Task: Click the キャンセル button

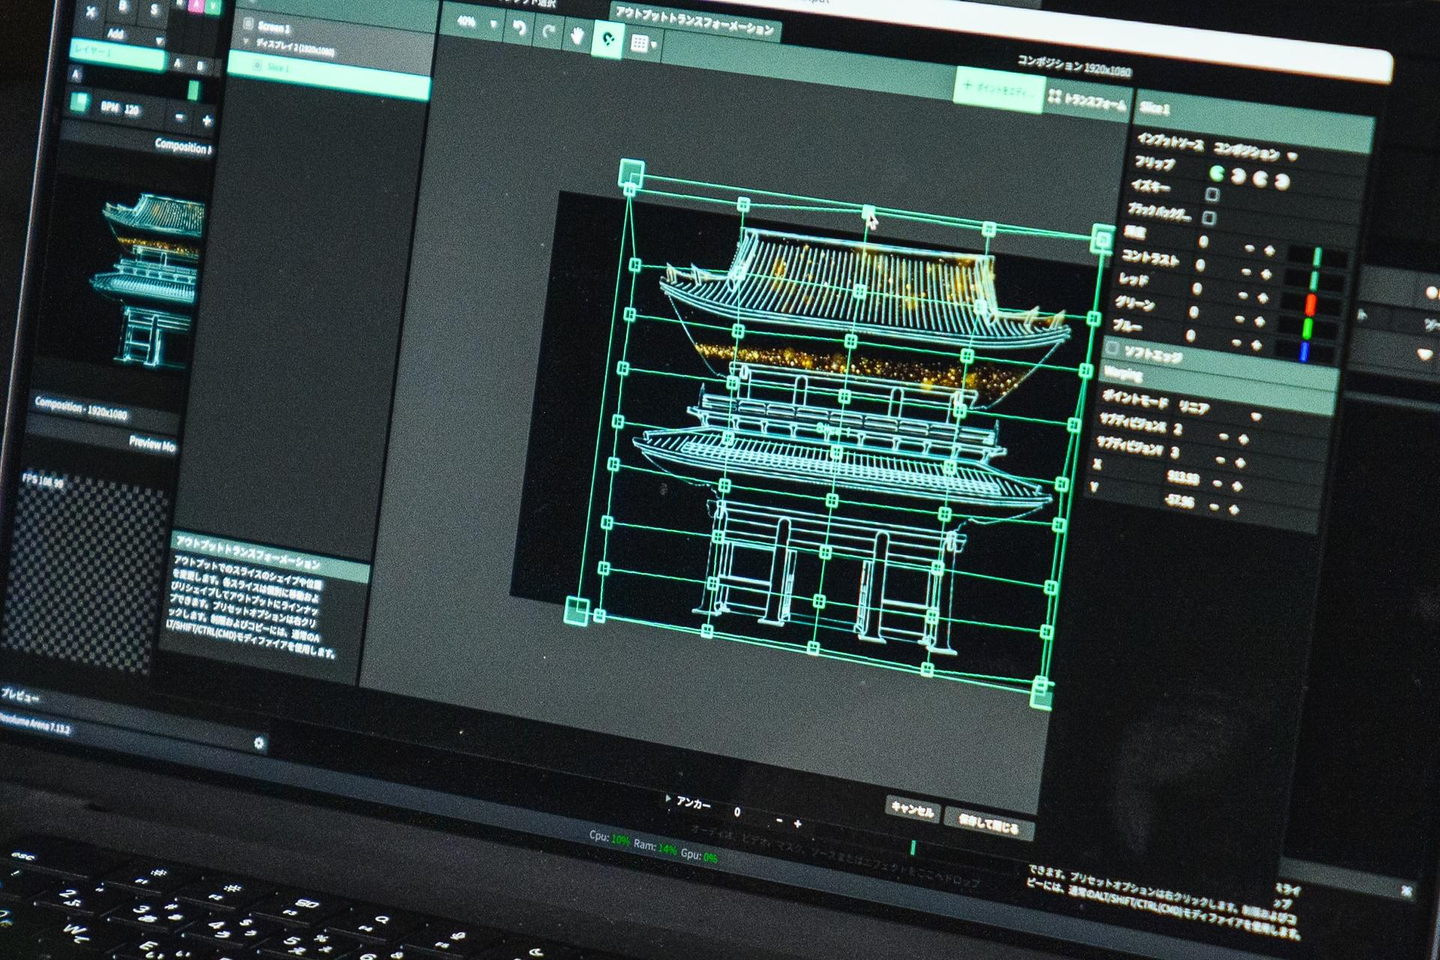Action: pyautogui.click(x=911, y=810)
